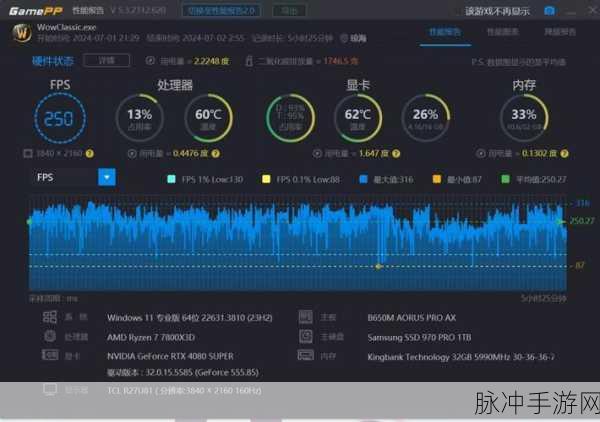The height and width of the screenshot is (422, 600).
Task: Click the 26% video memory gauge
Action: (426, 118)
